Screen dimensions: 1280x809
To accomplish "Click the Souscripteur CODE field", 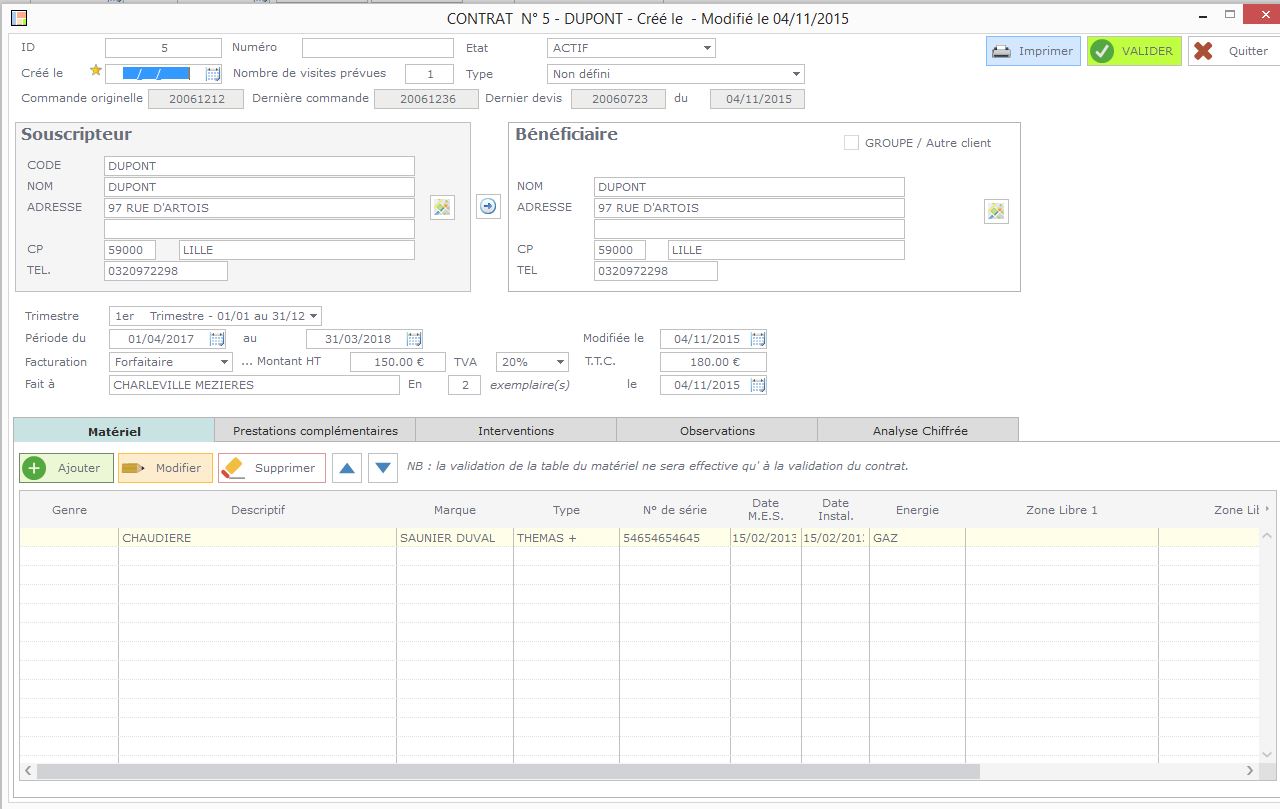I will (259, 166).
